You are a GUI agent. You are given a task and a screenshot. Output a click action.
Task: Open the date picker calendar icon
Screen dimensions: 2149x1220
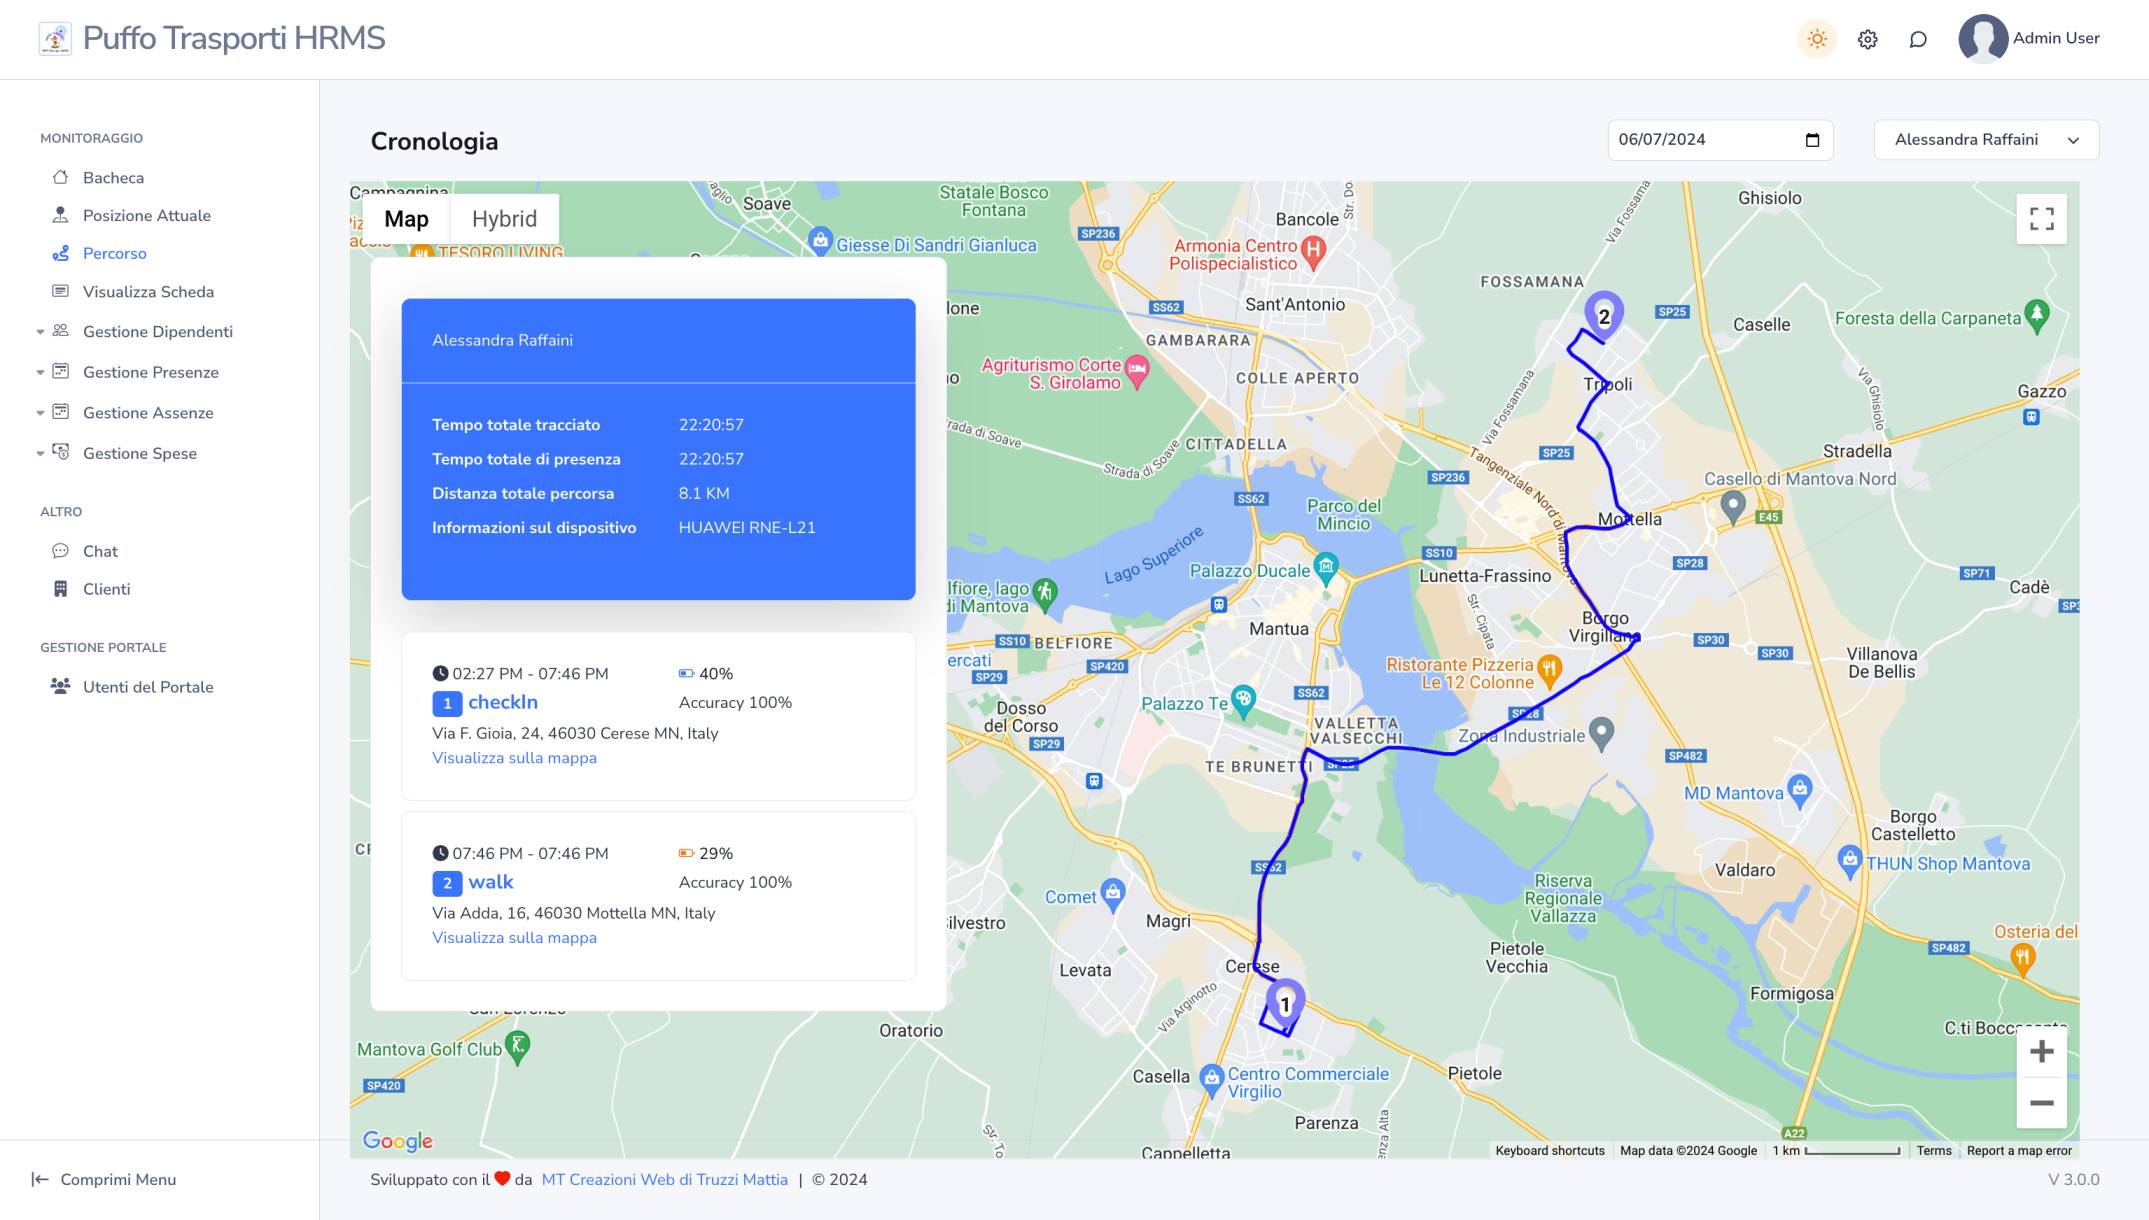pyautogui.click(x=1812, y=140)
